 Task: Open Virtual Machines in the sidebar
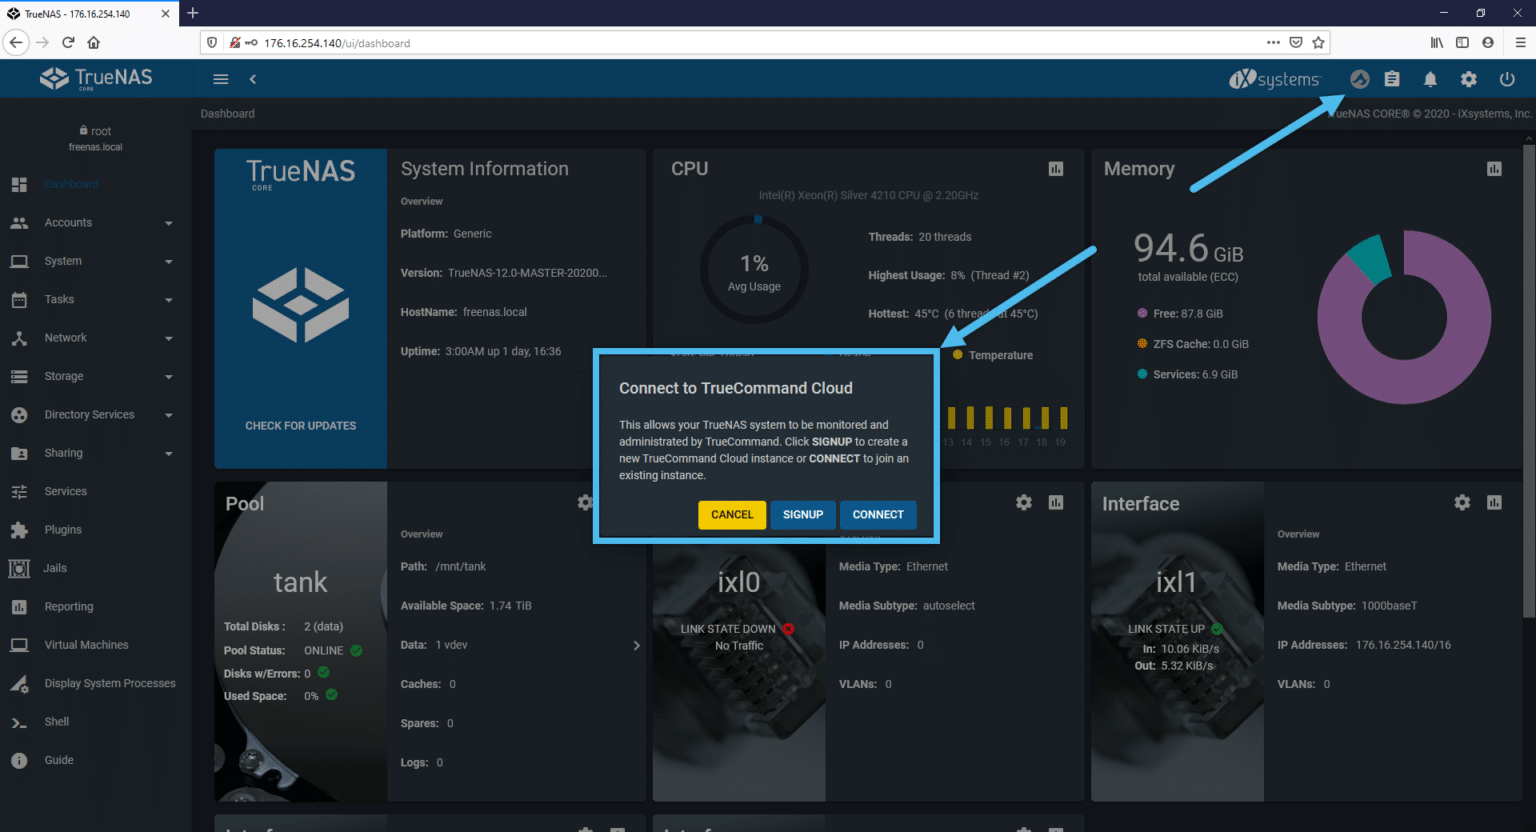coord(96,645)
